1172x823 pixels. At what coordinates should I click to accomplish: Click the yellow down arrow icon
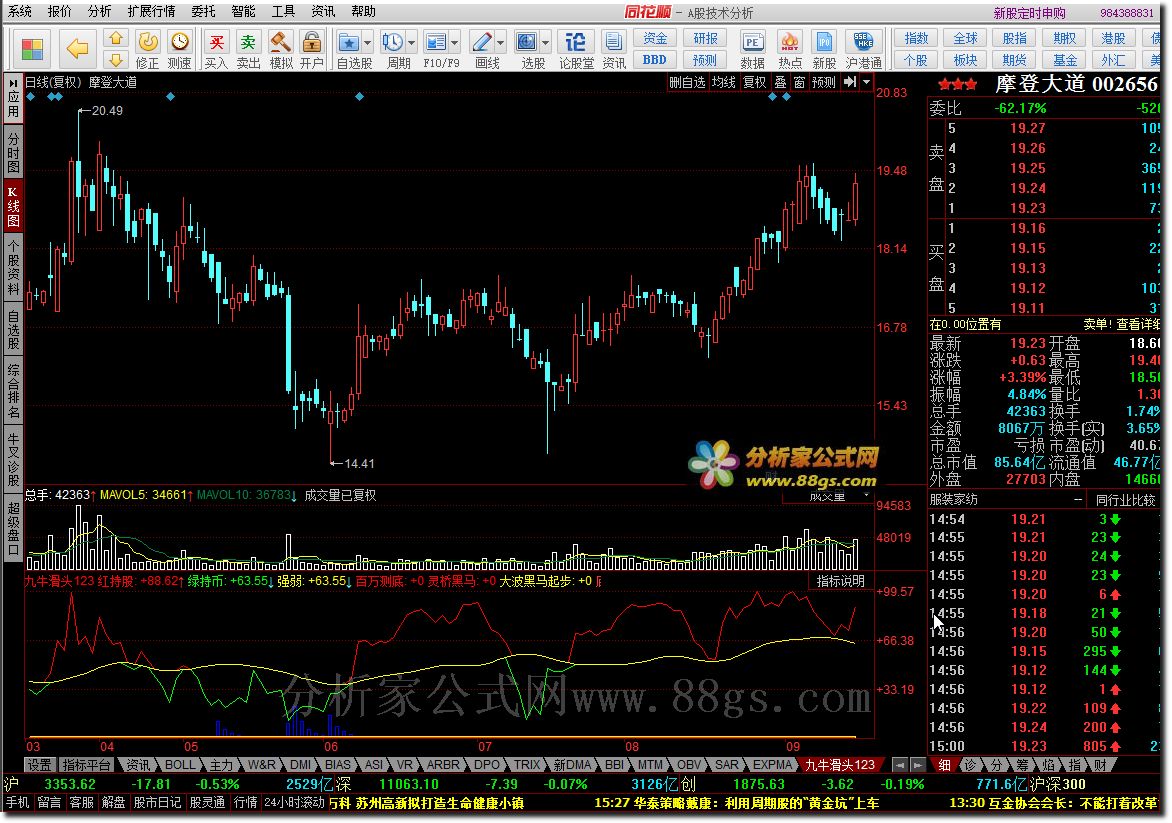(x=116, y=60)
